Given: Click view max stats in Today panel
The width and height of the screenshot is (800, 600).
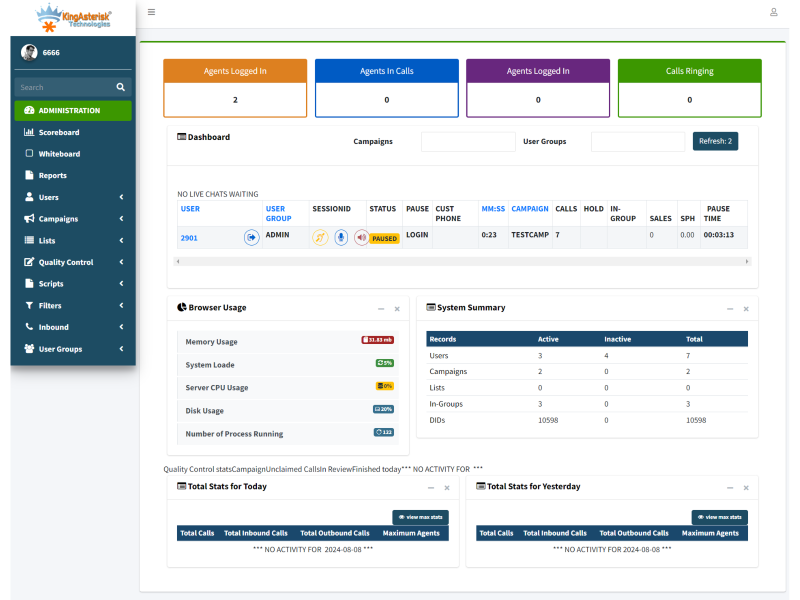Looking at the screenshot, I should pyautogui.click(x=420, y=517).
